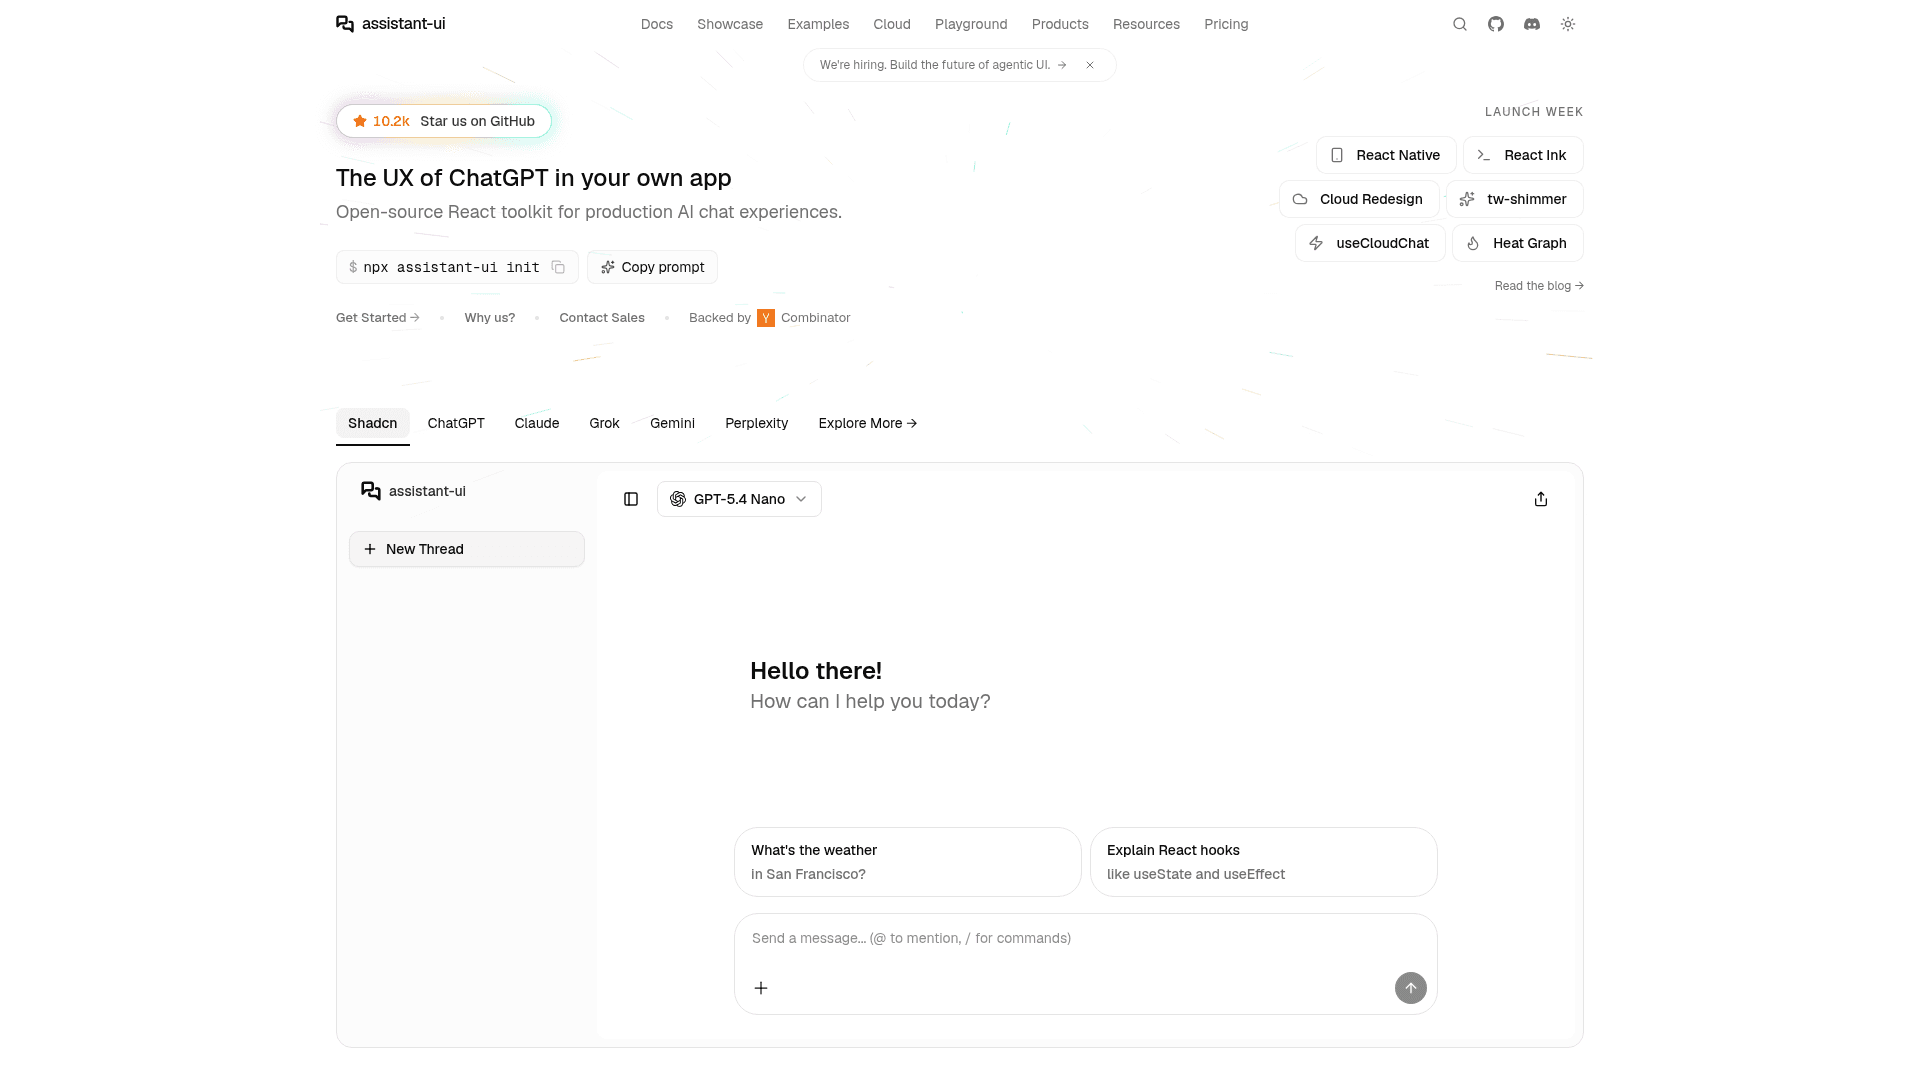The height and width of the screenshot is (1080, 1920).
Task: Toggle the light/dark theme sun icon
Action: (1568, 24)
